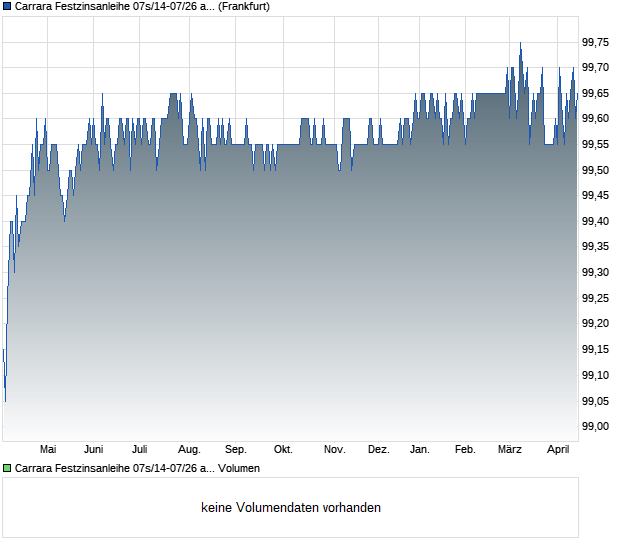Click the Juli month marker
The height and width of the screenshot is (546, 620).
(x=140, y=450)
